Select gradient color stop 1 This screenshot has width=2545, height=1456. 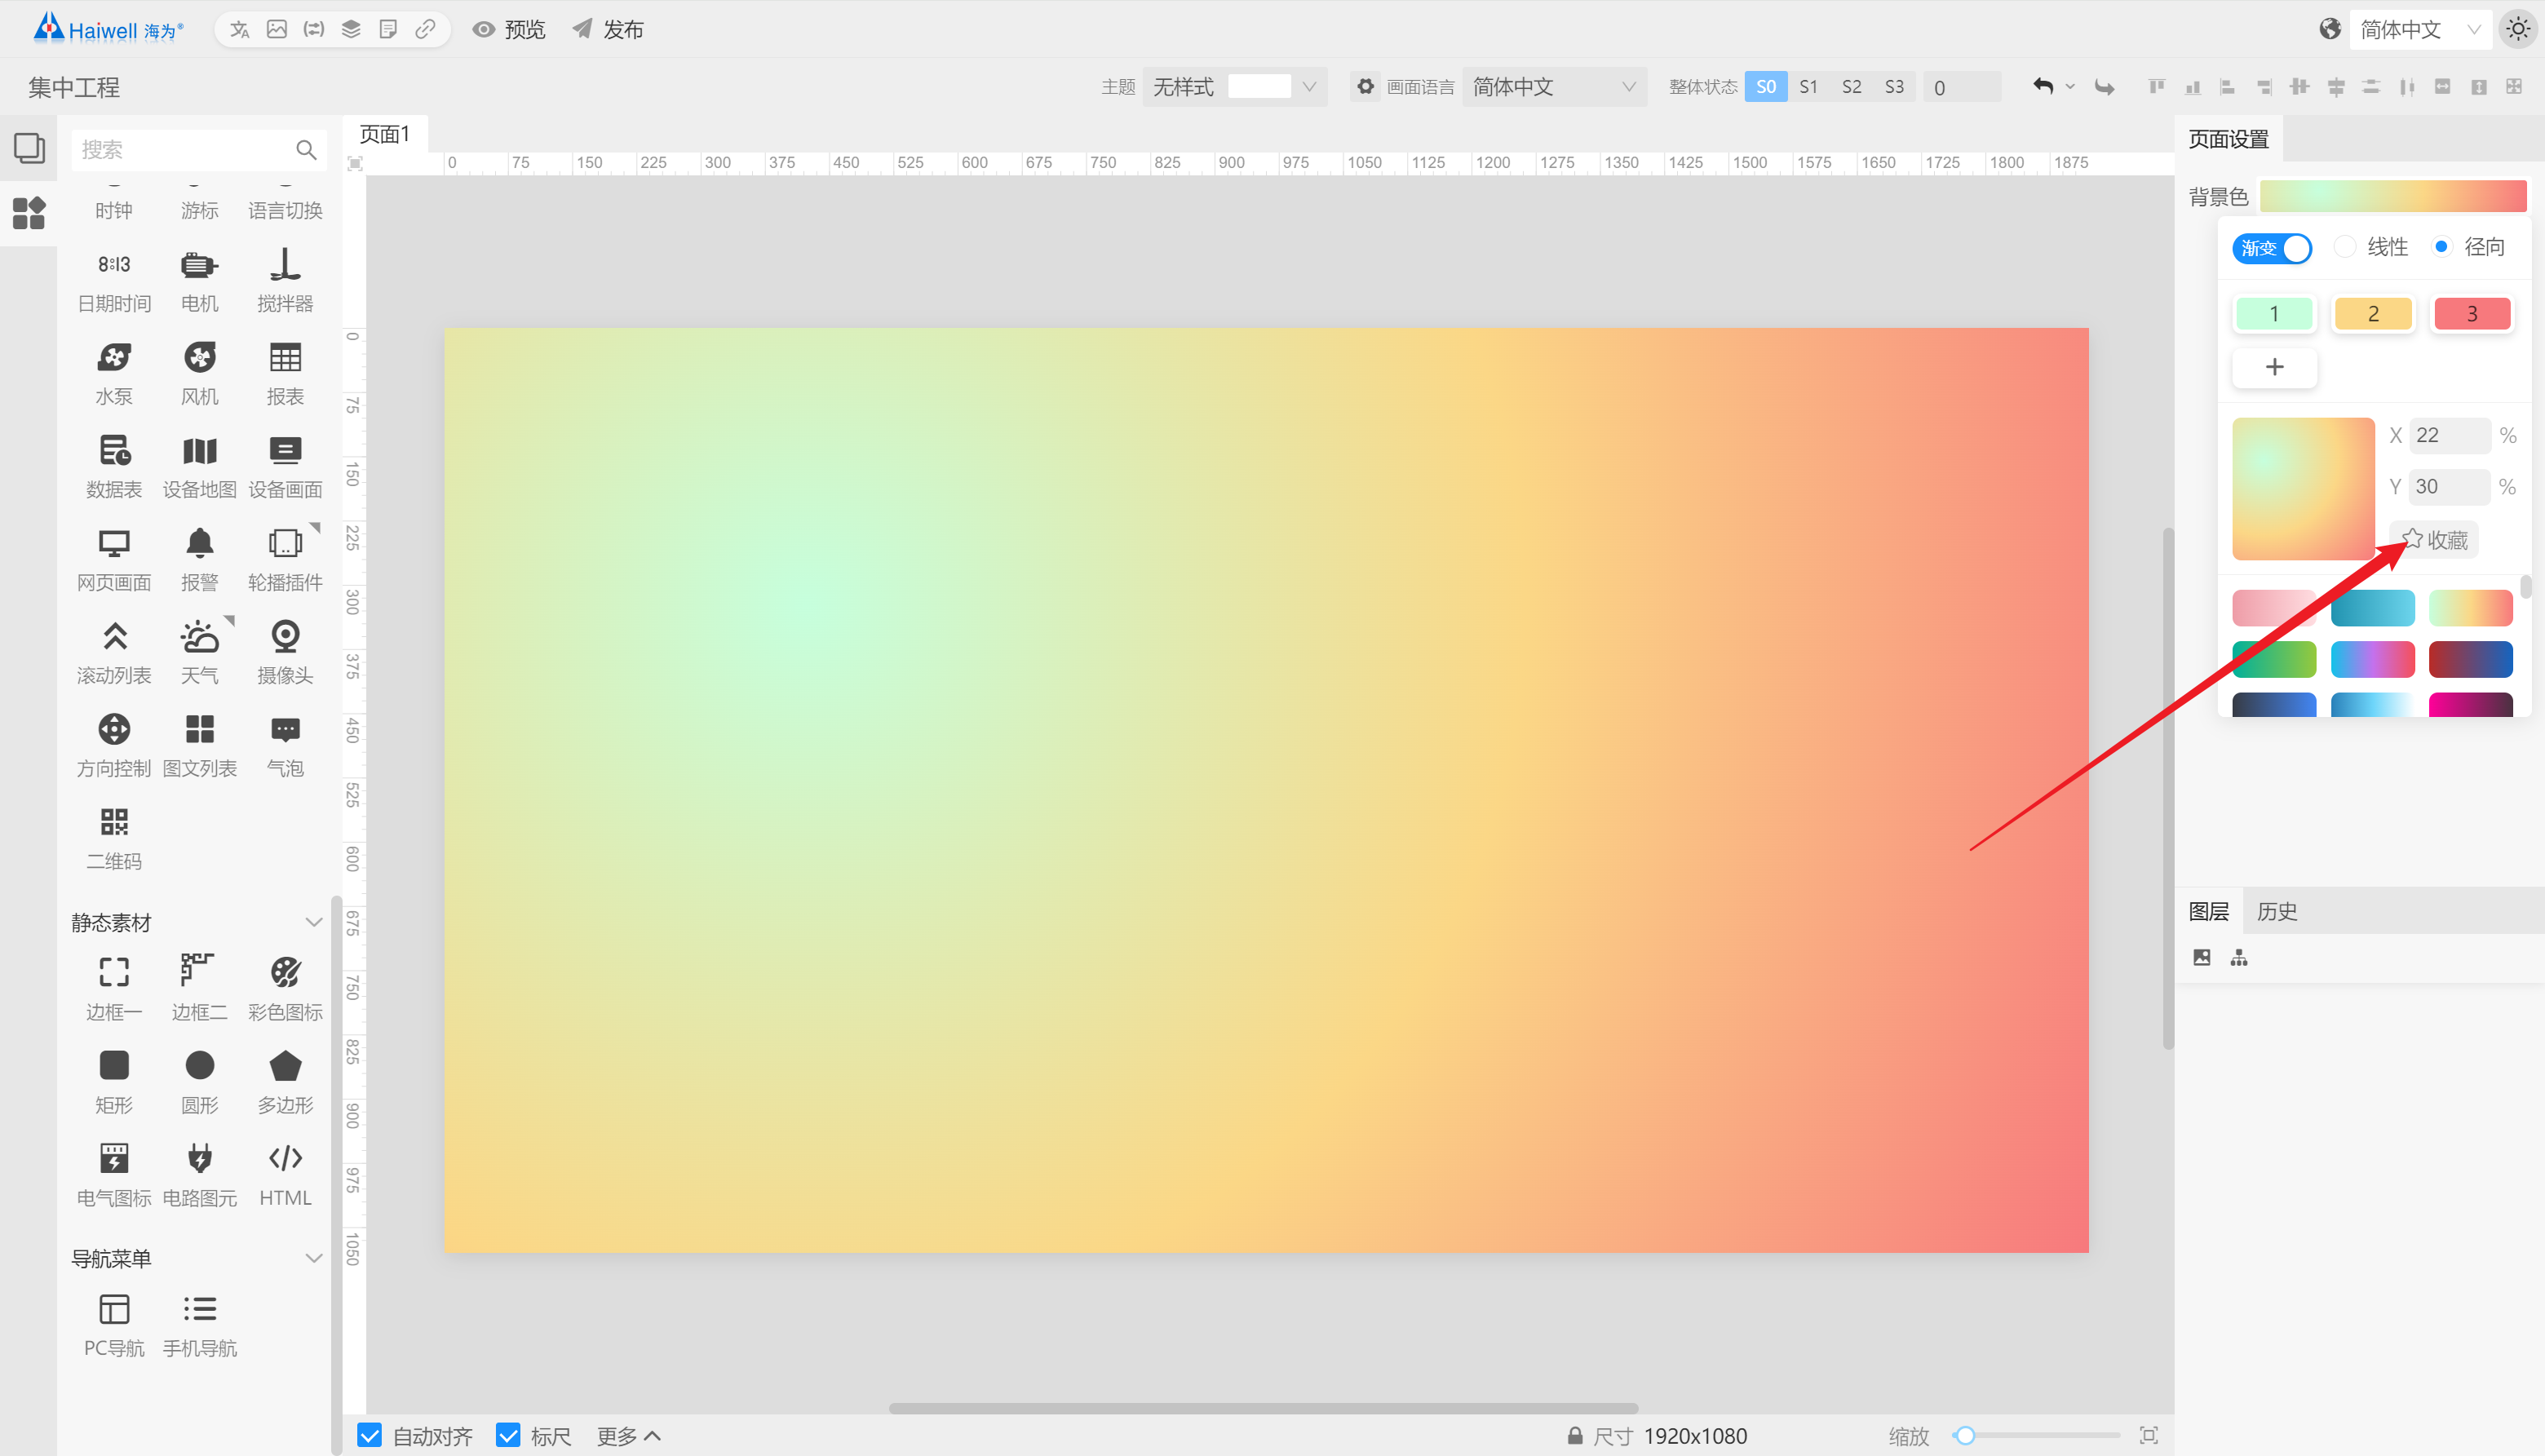tap(2274, 314)
